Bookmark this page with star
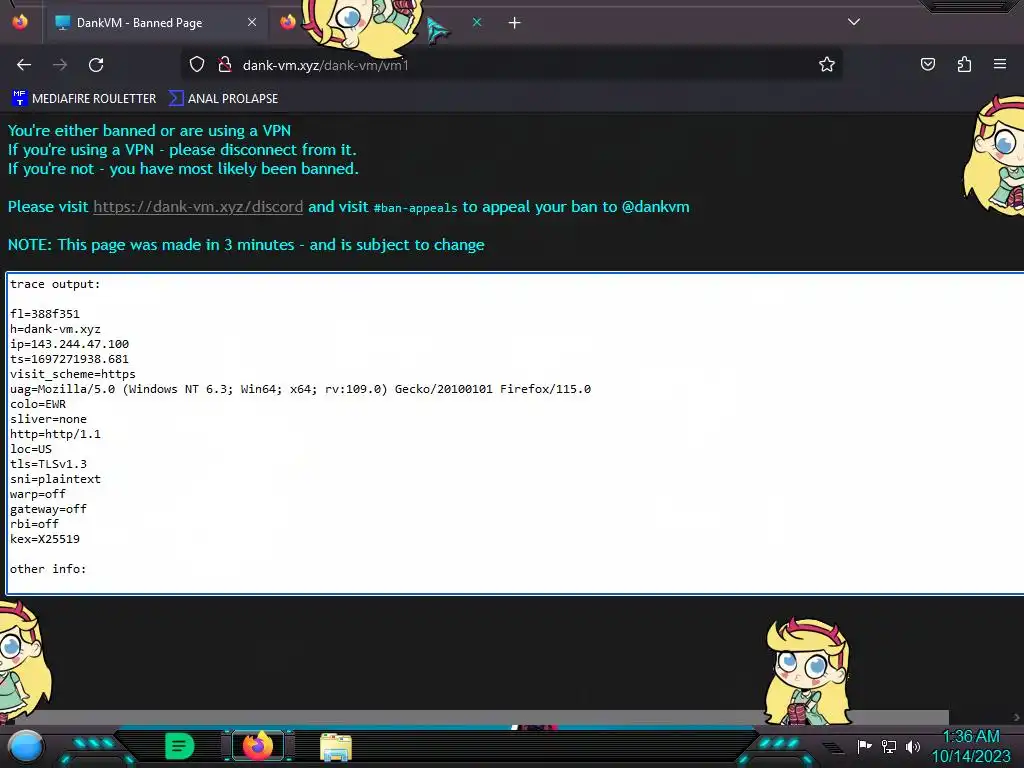The image size is (1024, 768). coord(827,64)
